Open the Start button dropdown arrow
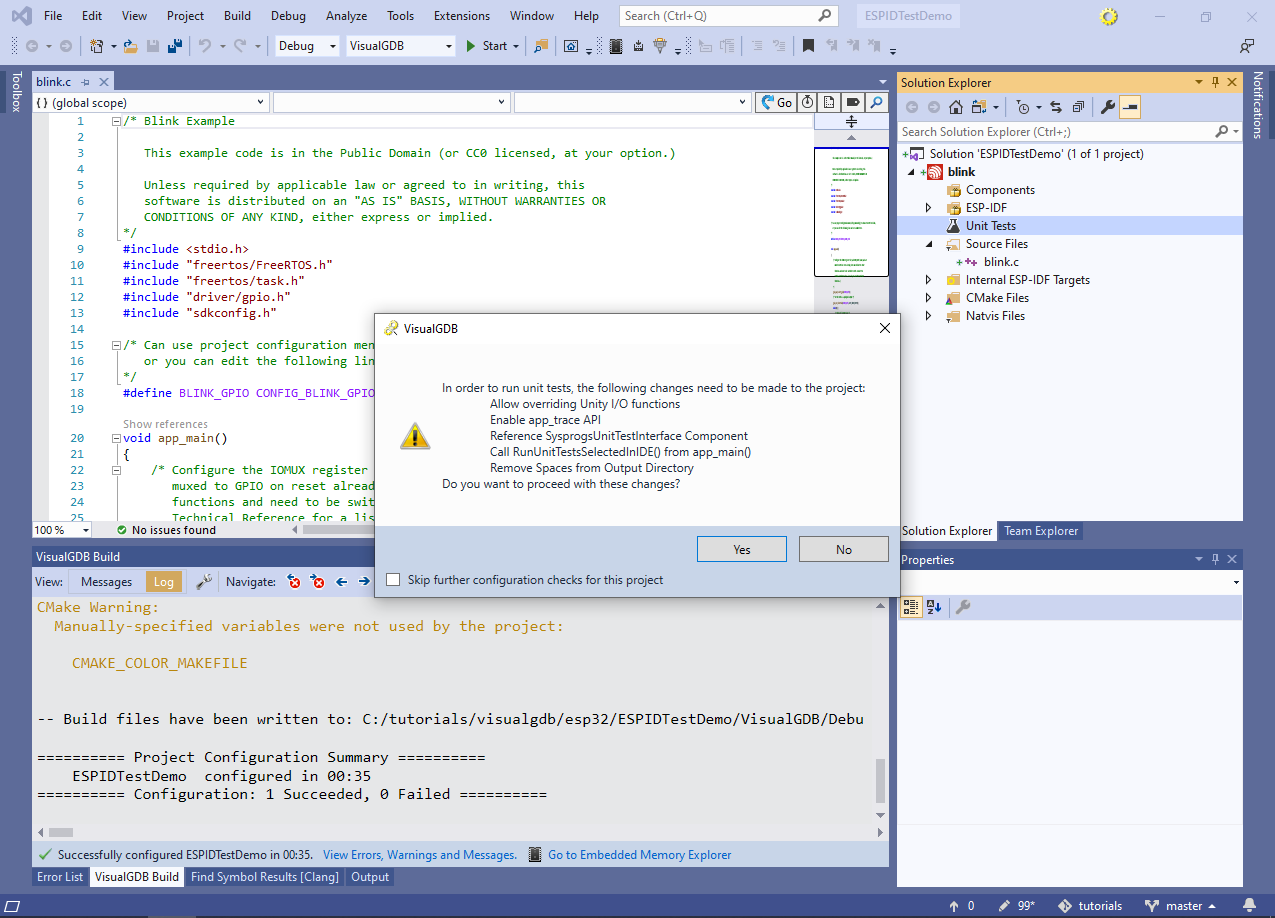Image resolution: width=1275 pixels, height=918 pixels. click(x=516, y=46)
